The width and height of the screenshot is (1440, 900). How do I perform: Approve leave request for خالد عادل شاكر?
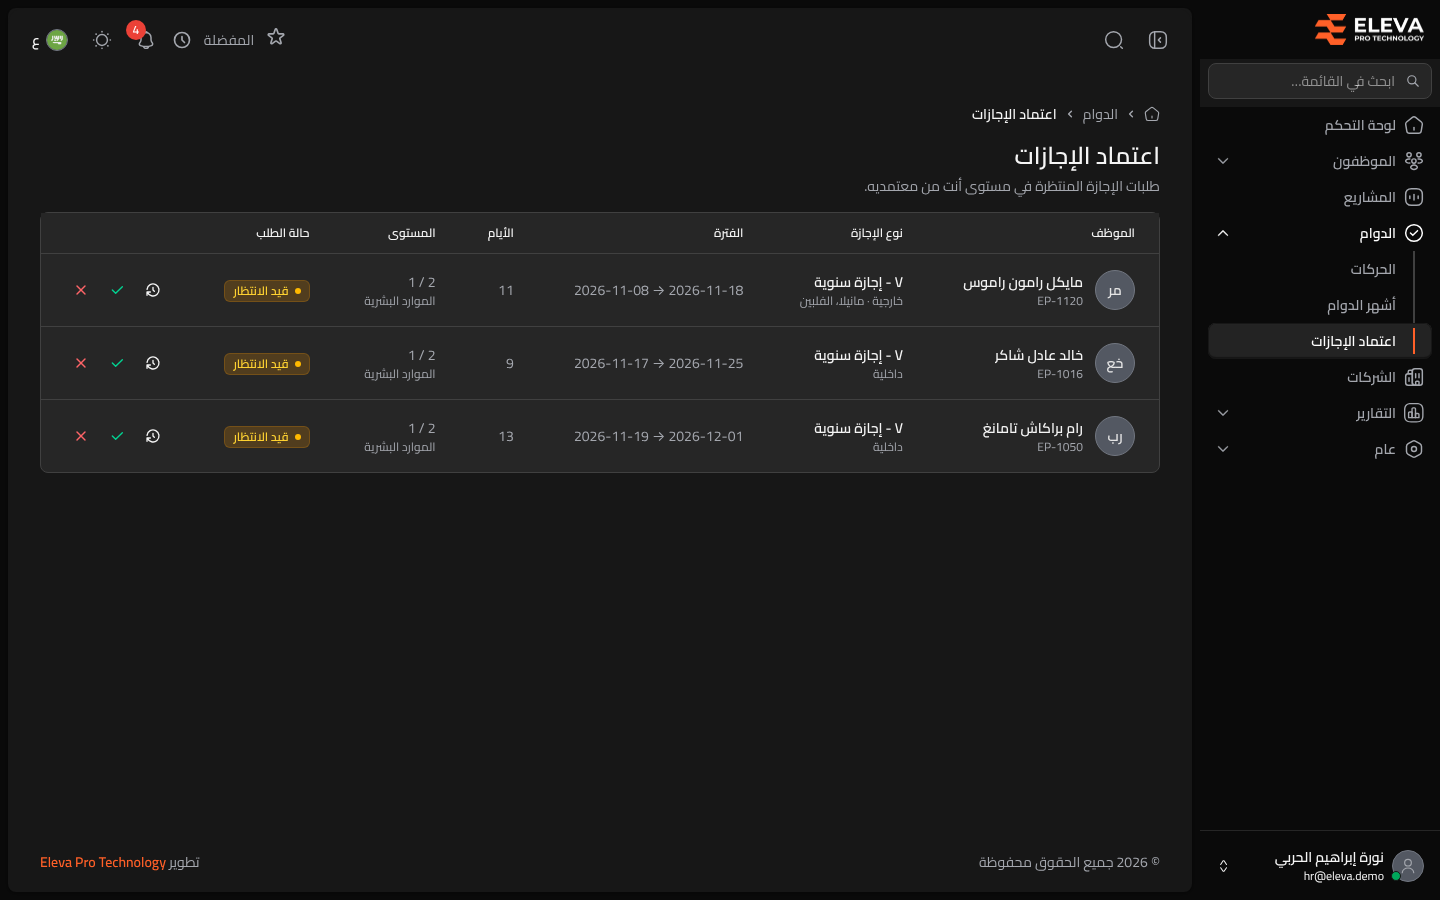117,363
